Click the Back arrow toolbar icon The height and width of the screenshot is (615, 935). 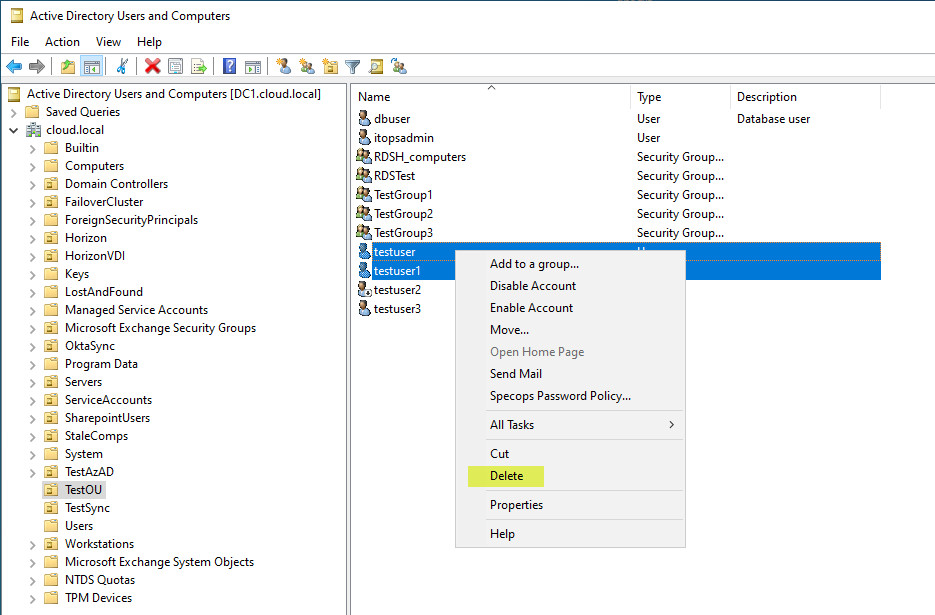[14, 66]
